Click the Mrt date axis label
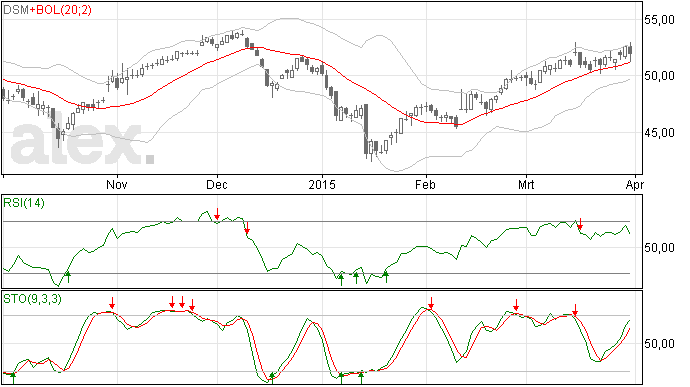 click(x=526, y=184)
